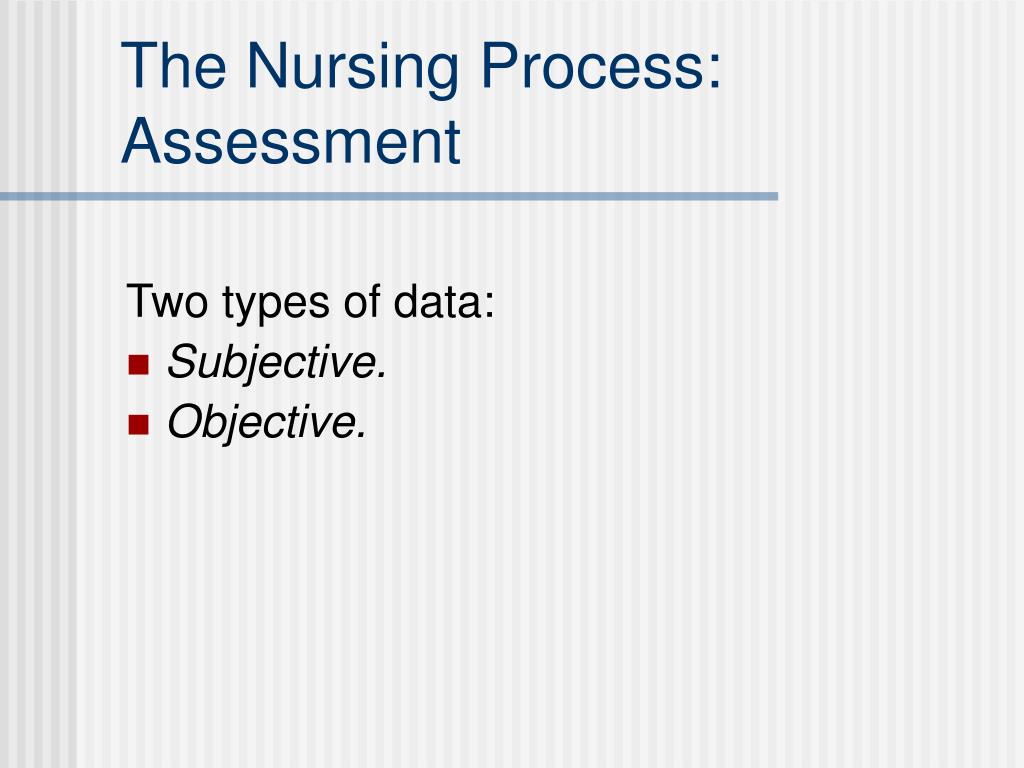
Task: Click the word "Nursing" in the title
Action: (353, 70)
